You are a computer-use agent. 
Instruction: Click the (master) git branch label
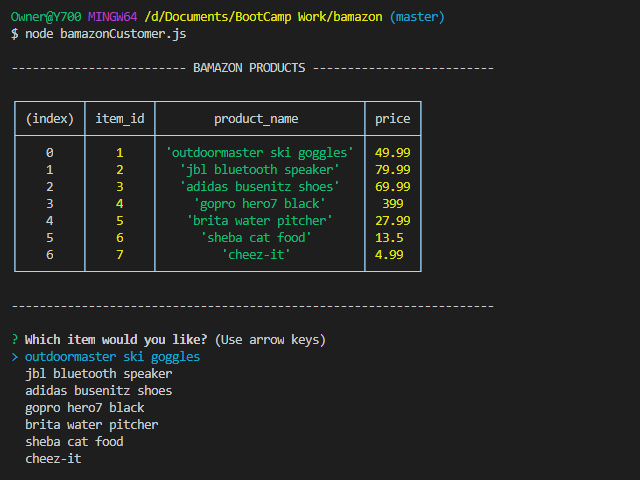pos(417,17)
